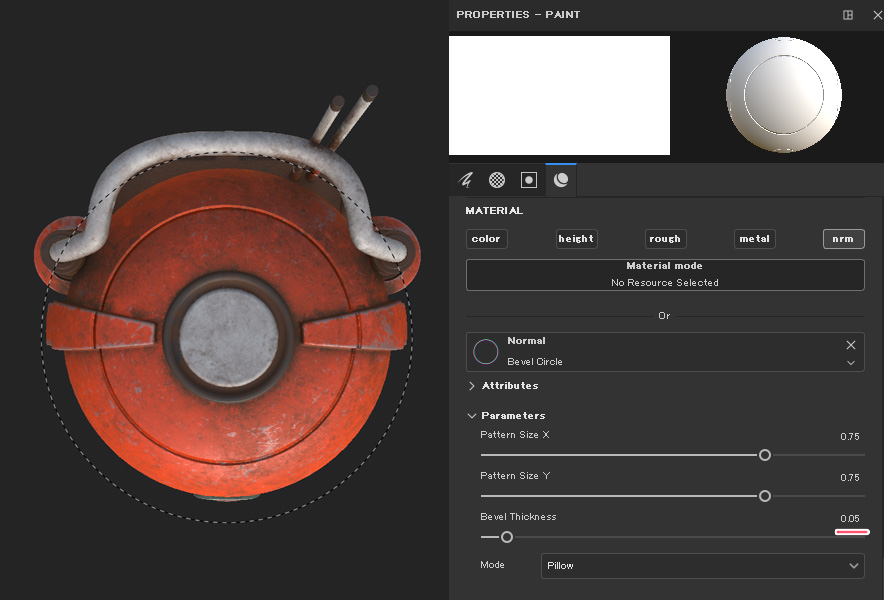Click the Pattern Size X slider handle
Image resolution: width=884 pixels, height=600 pixels.
765,455
